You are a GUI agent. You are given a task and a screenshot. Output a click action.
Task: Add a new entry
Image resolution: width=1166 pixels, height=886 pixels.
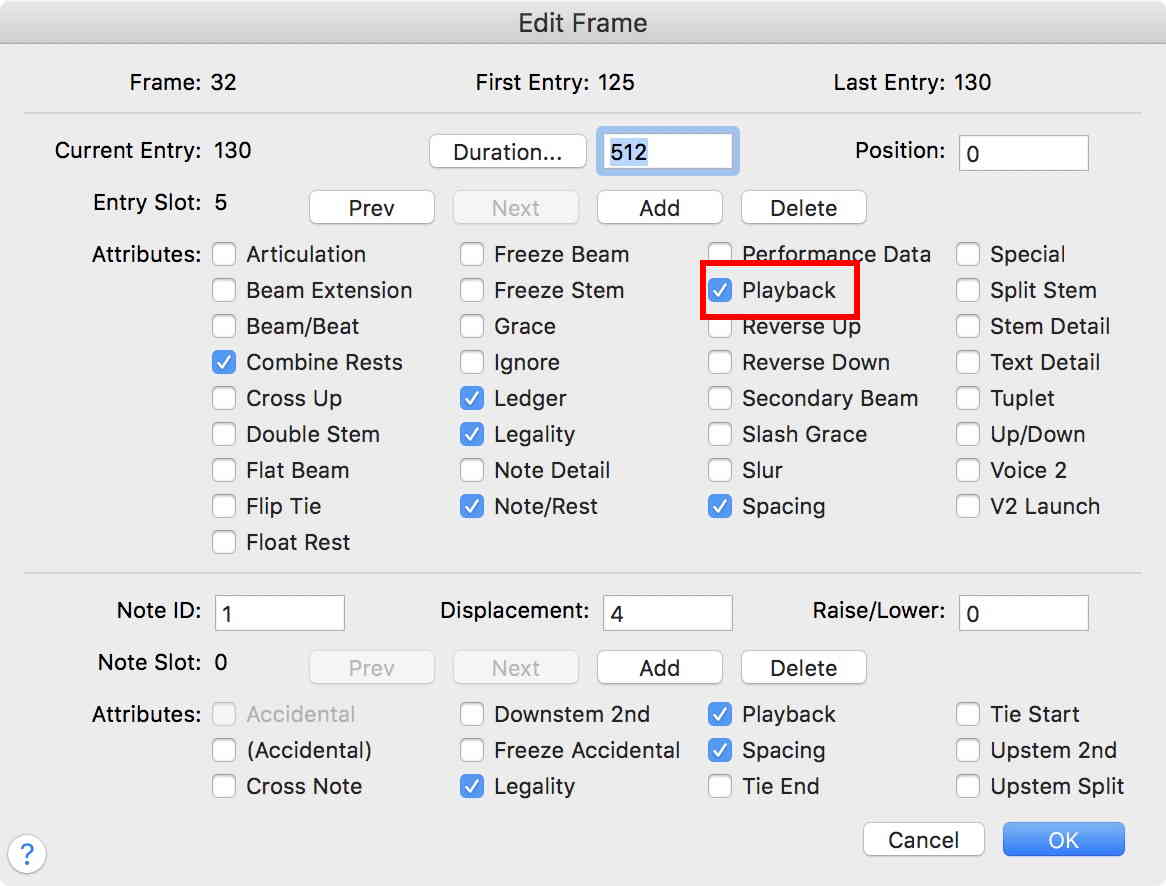click(x=659, y=208)
